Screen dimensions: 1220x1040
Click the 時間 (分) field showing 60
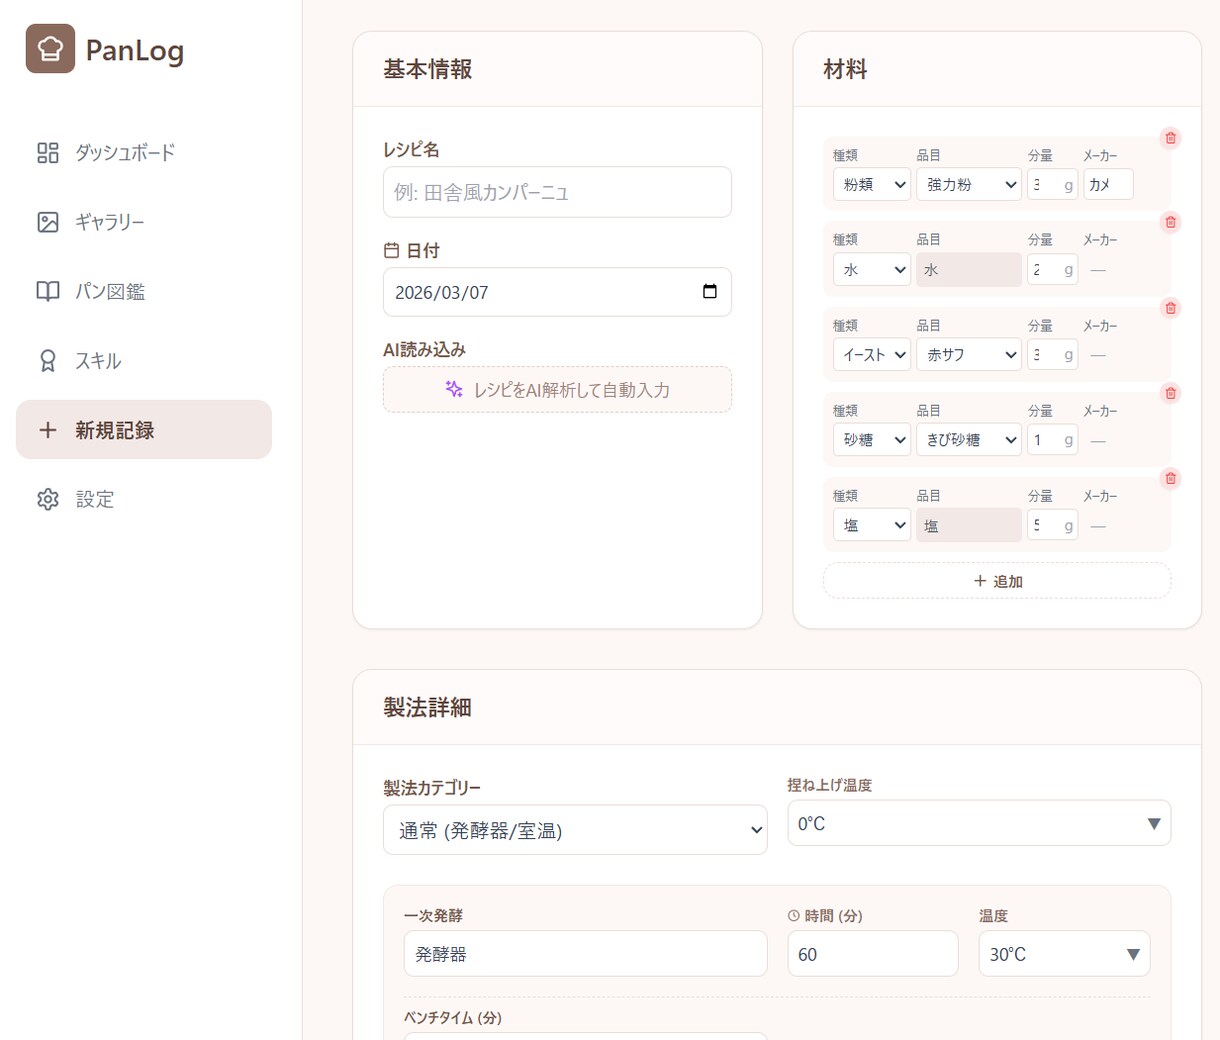pos(873,954)
